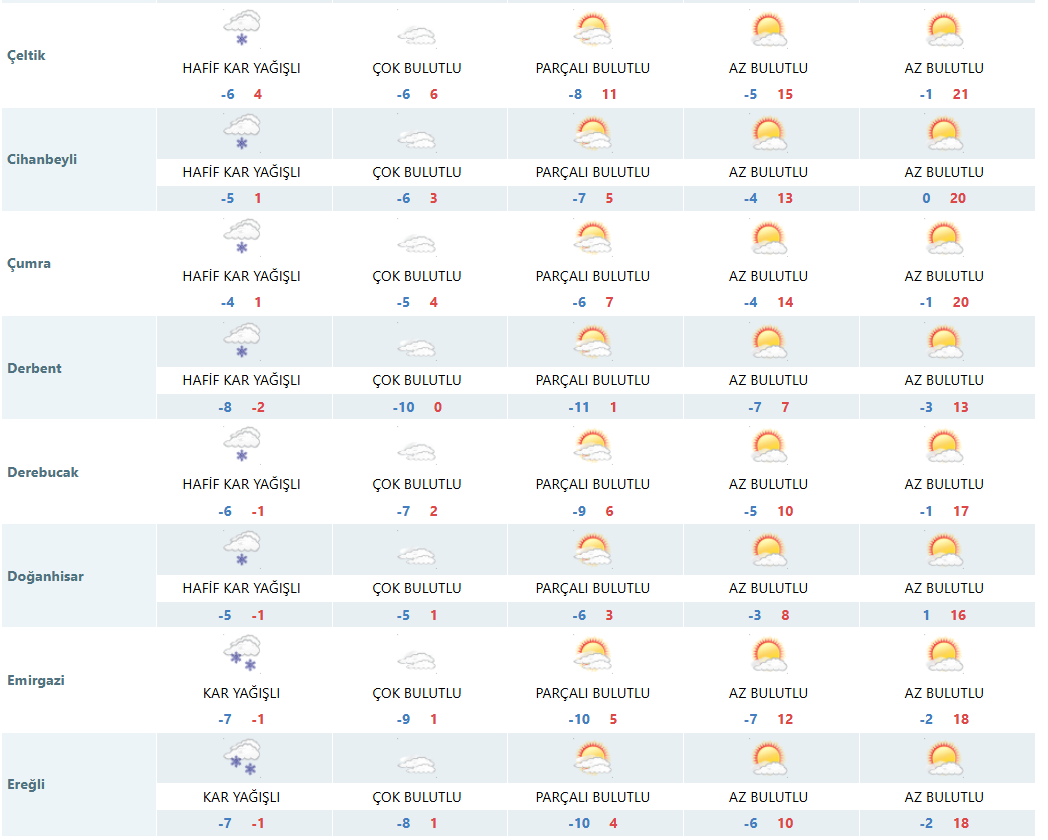This screenshot has height=840, width=1048.
Task: Click Derbent's sunny icon above temperatures -7 and 7
Action: tap(768, 342)
